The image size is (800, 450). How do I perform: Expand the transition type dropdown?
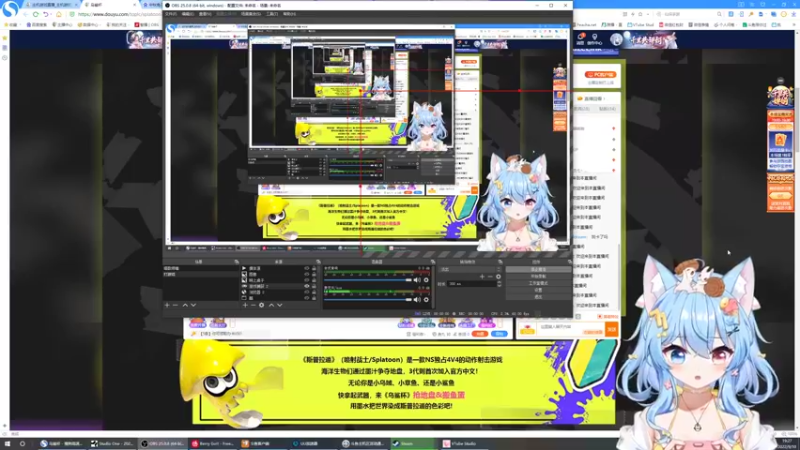point(470,269)
